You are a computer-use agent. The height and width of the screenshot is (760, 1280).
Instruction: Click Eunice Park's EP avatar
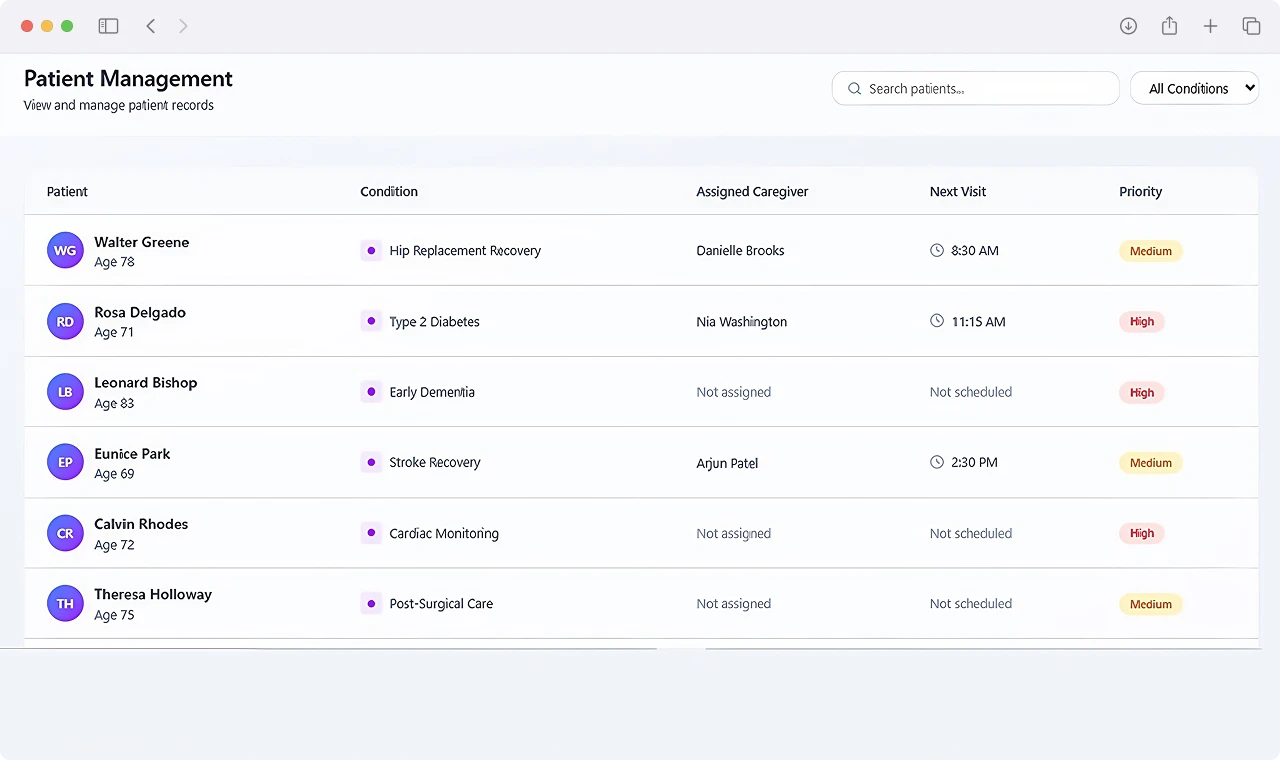pos(65,462)
